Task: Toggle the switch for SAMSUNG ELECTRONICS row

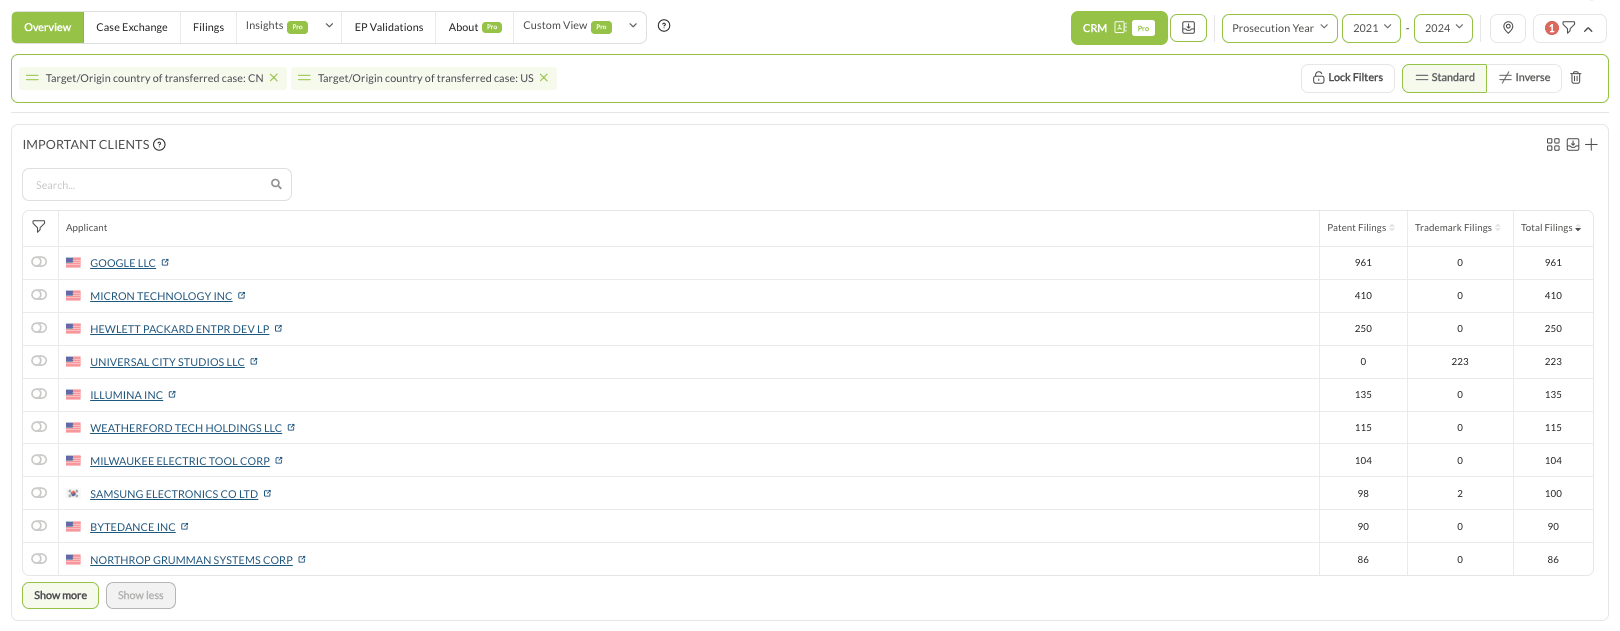Action: tap(39, 493)
